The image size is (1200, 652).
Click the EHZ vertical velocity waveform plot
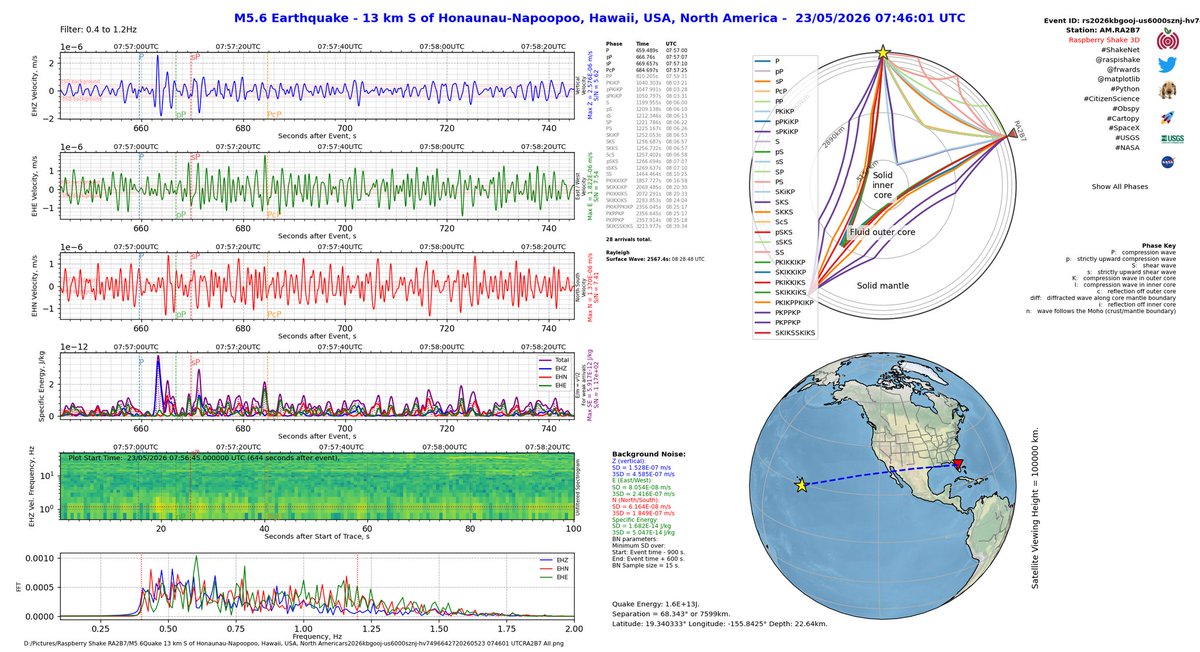coord(317,86)
